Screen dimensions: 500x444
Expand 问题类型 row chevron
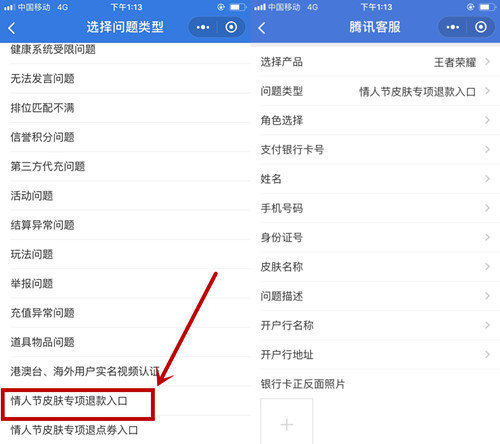coord(487,91)
